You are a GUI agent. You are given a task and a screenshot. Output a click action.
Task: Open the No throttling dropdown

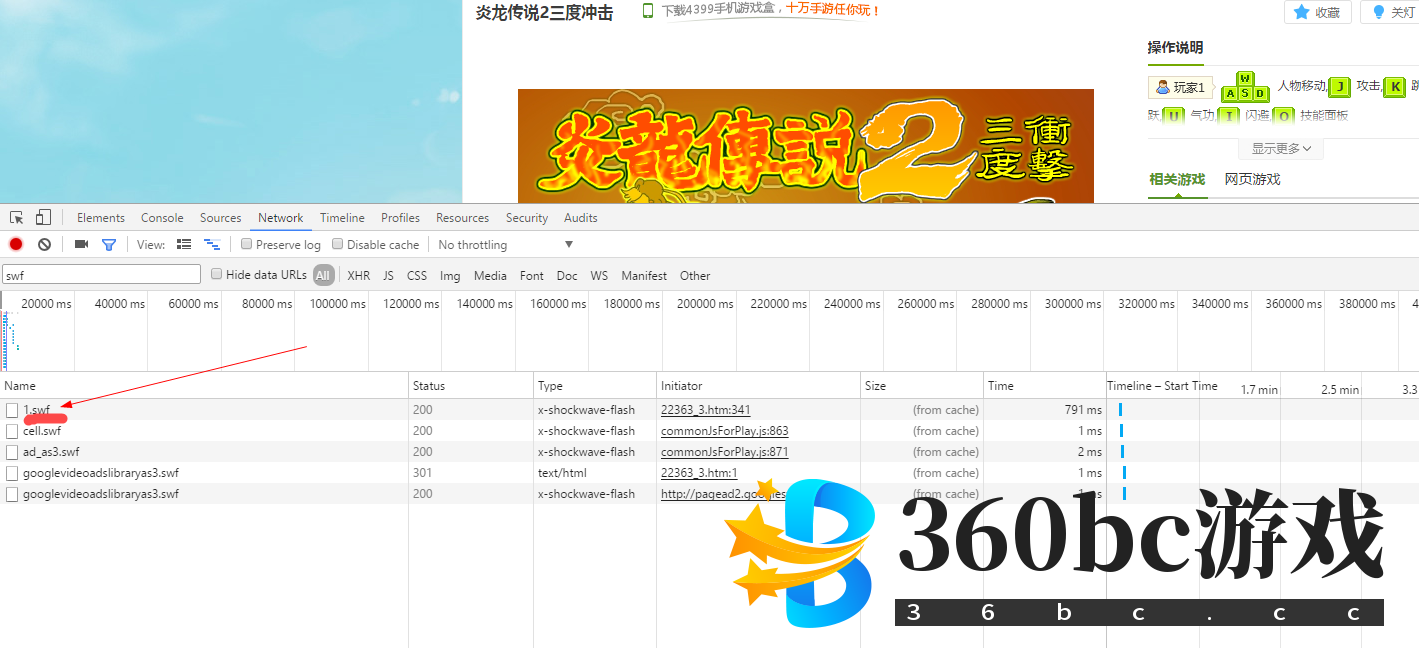[x=505, y=245]
